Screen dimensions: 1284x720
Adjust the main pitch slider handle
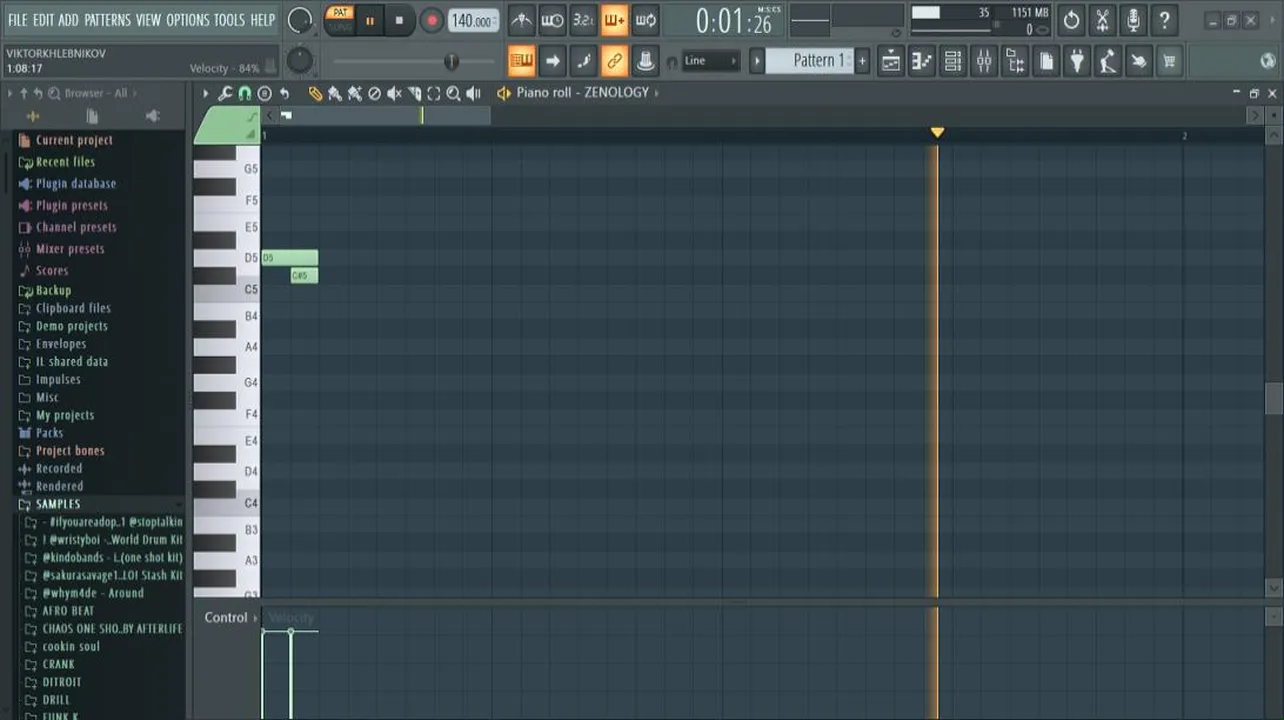click(451, 62)
